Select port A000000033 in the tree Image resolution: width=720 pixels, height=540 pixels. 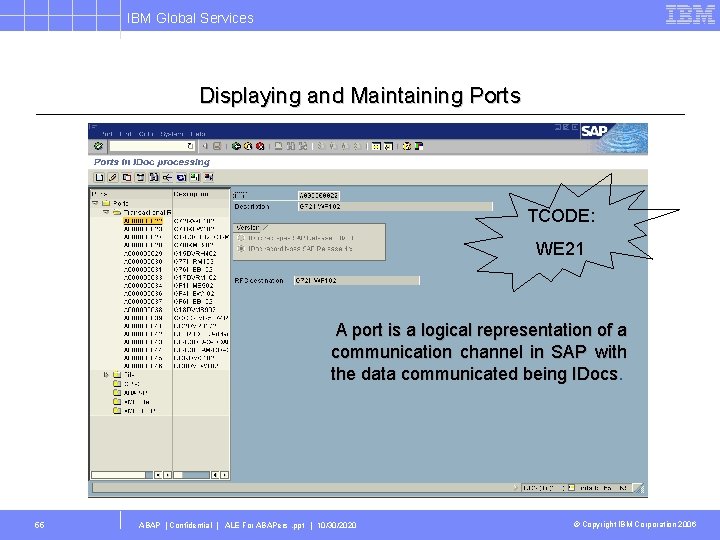pyautogui.click(x=143, y=277)
